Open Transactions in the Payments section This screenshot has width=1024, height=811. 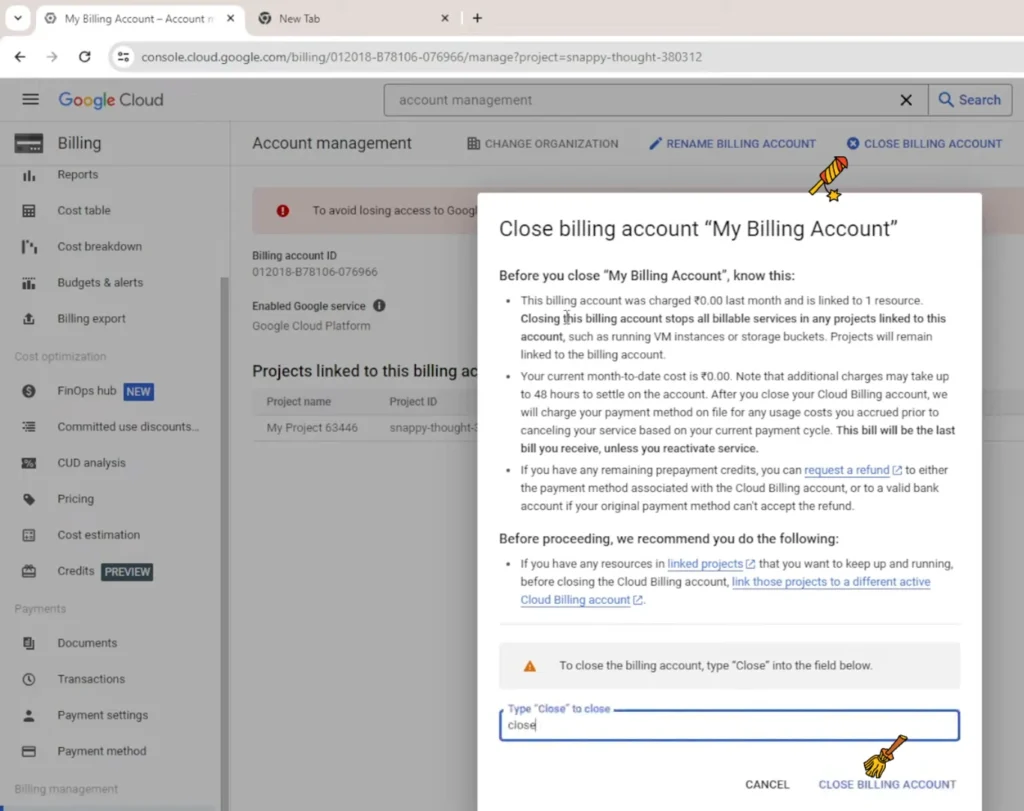click(x=91, y=679)
